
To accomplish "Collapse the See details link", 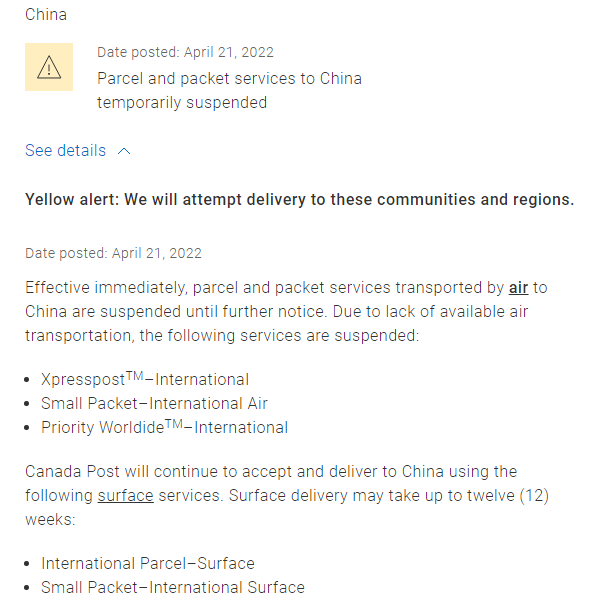I will (78, 150).
